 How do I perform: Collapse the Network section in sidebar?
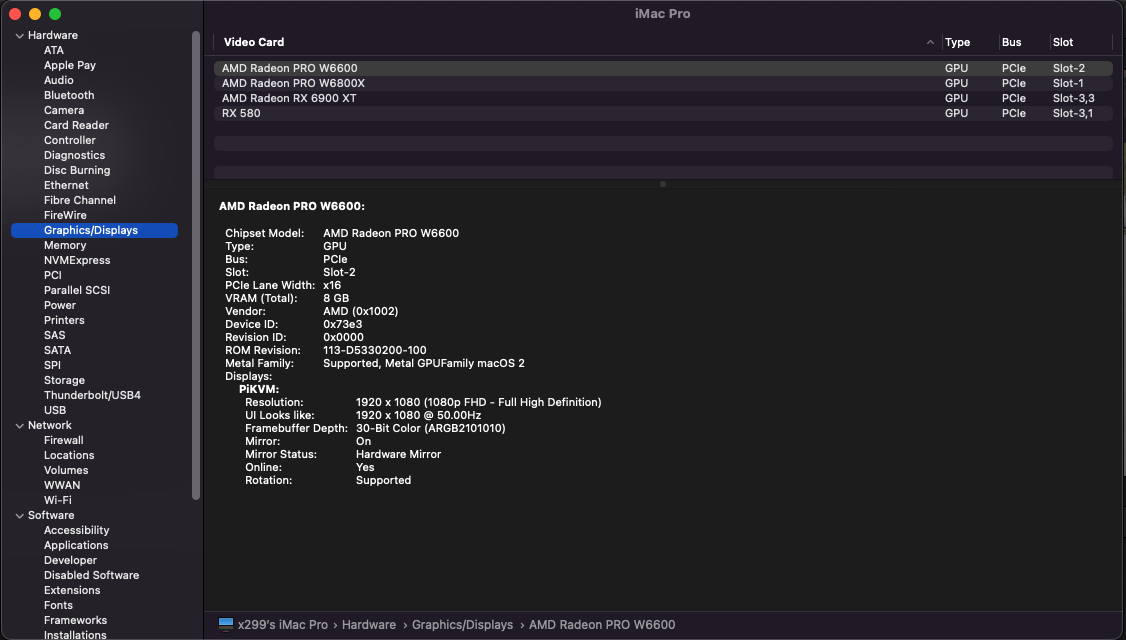pos(19,425)
